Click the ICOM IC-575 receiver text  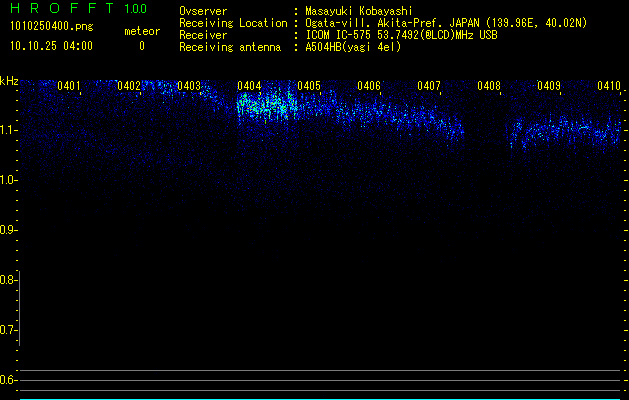pos(401,35)
